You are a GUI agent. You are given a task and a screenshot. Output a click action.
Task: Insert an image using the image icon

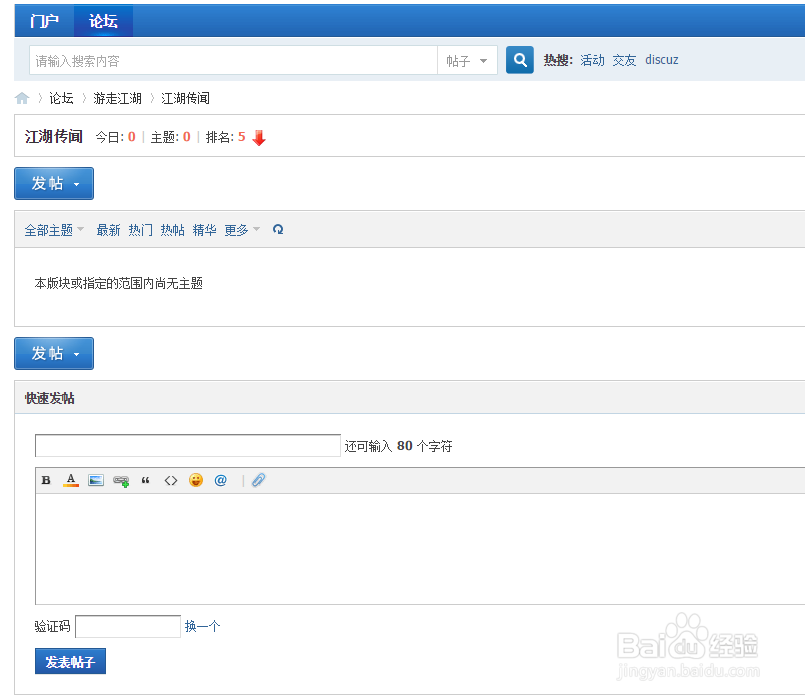click(x=96, y=480)
